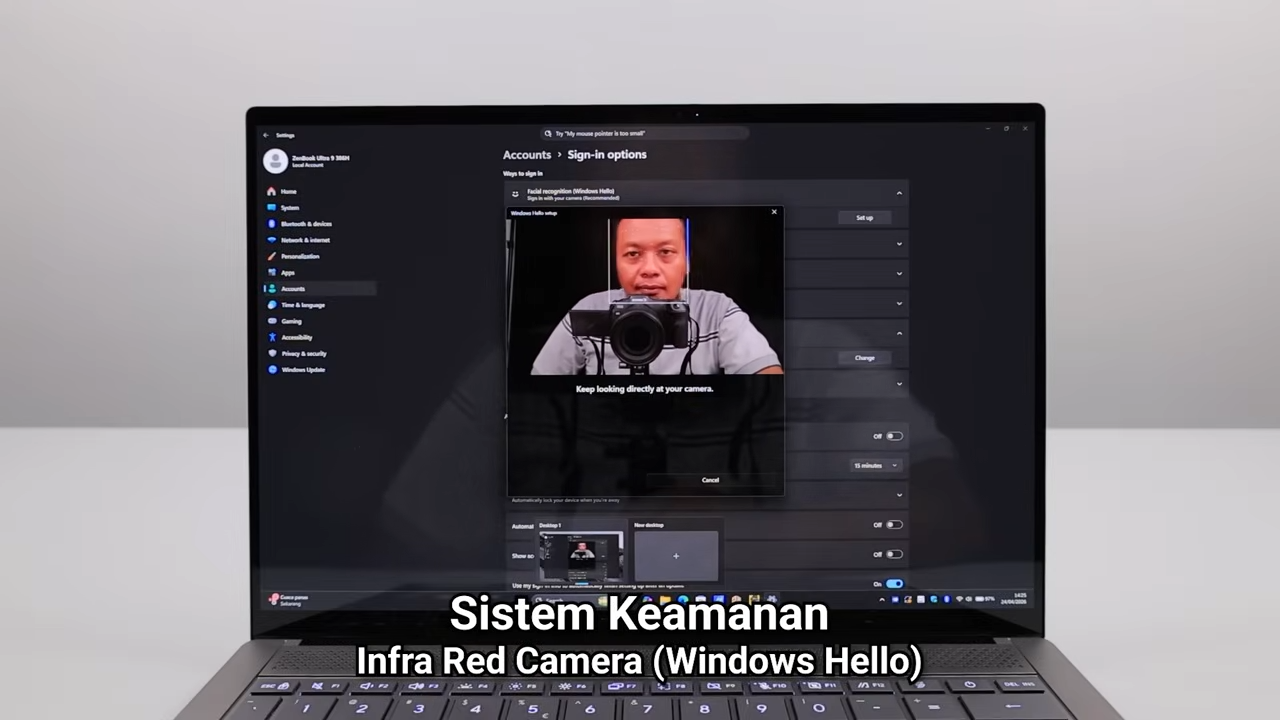Open the 15 minutes dropdown
Image resolution: width=1280 pixels, height=720 pixels.
[876, 466]
